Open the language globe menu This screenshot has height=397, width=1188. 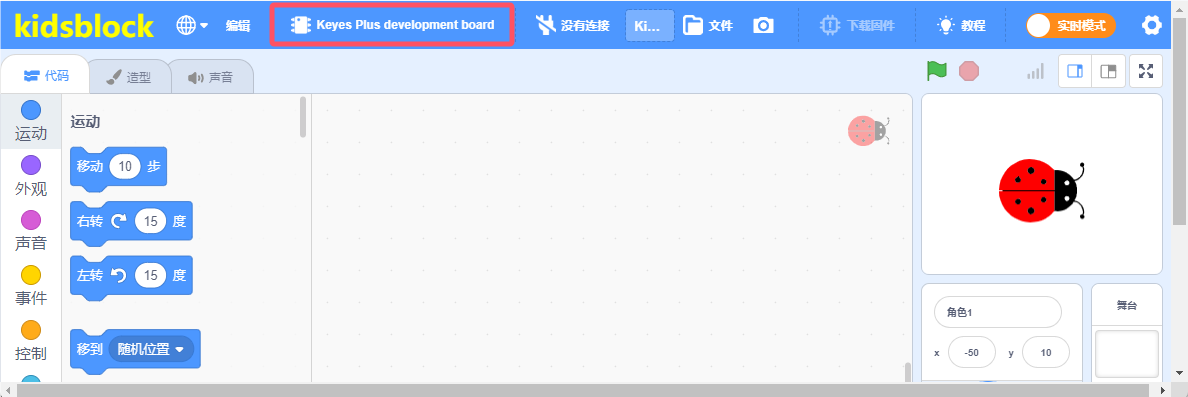click(x=192, y=26)
